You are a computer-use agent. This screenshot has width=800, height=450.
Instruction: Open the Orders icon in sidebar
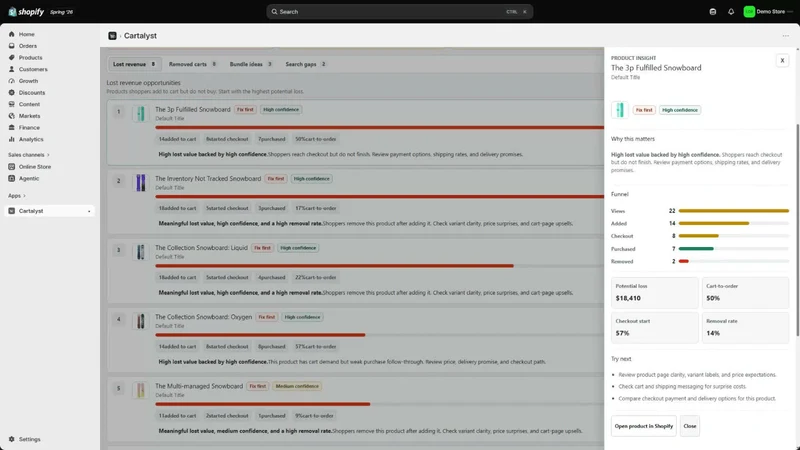point(11,46)
